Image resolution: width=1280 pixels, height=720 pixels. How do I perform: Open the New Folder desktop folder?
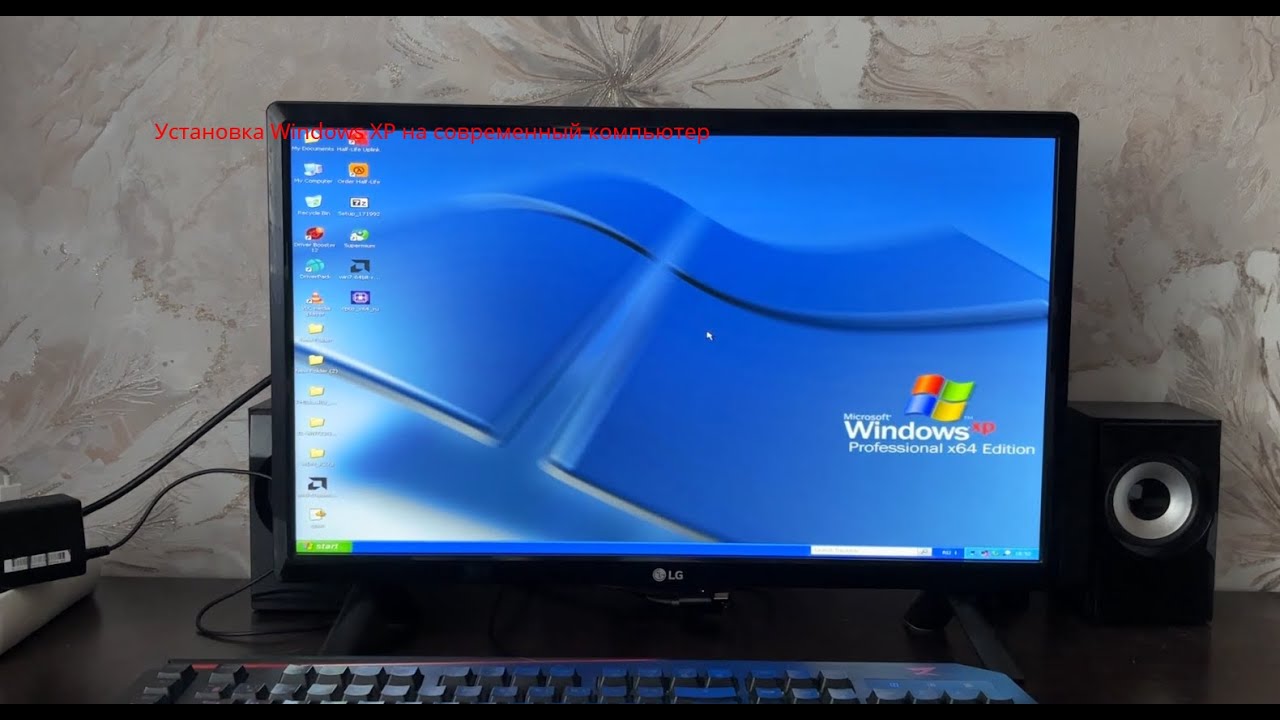pyautogui.click(x=316, y=332)
